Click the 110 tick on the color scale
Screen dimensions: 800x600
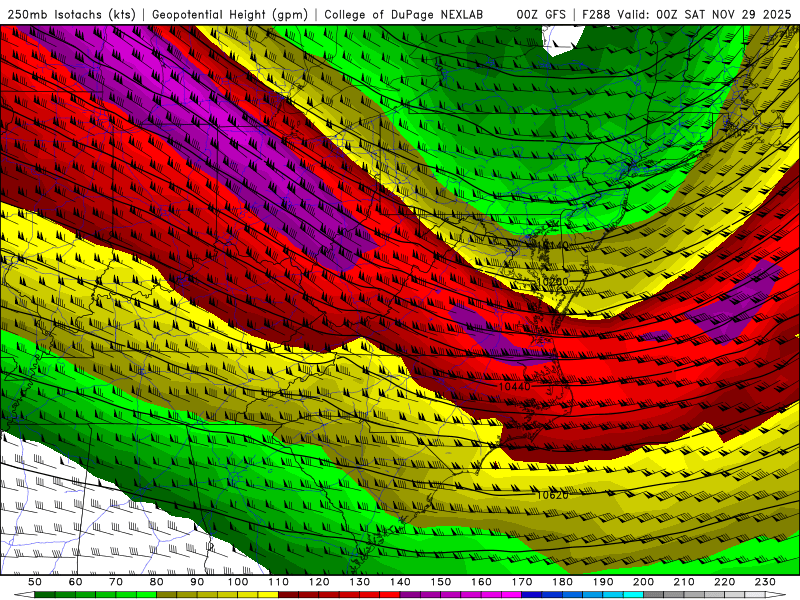[278, 582]
